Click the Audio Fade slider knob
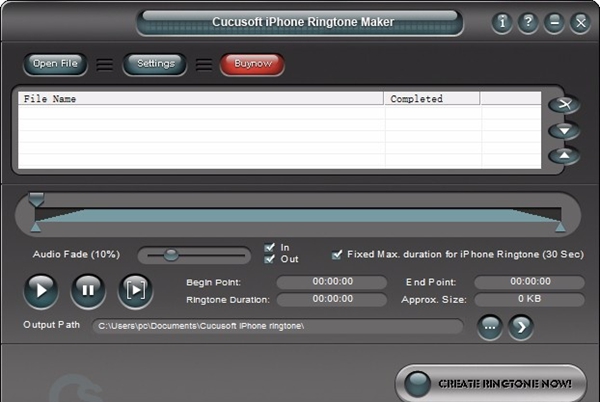The image size is (600, 402). 171,255
